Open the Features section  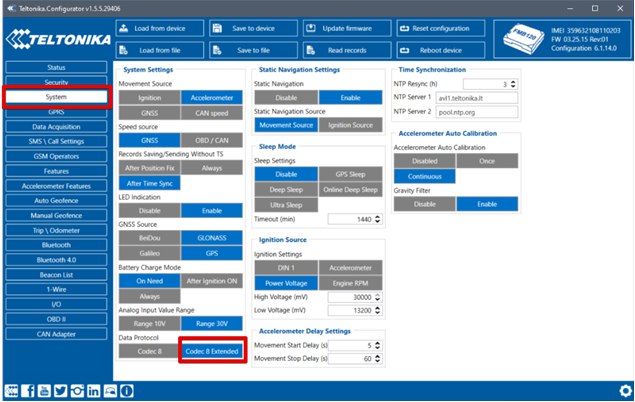[x=56, y=171]
